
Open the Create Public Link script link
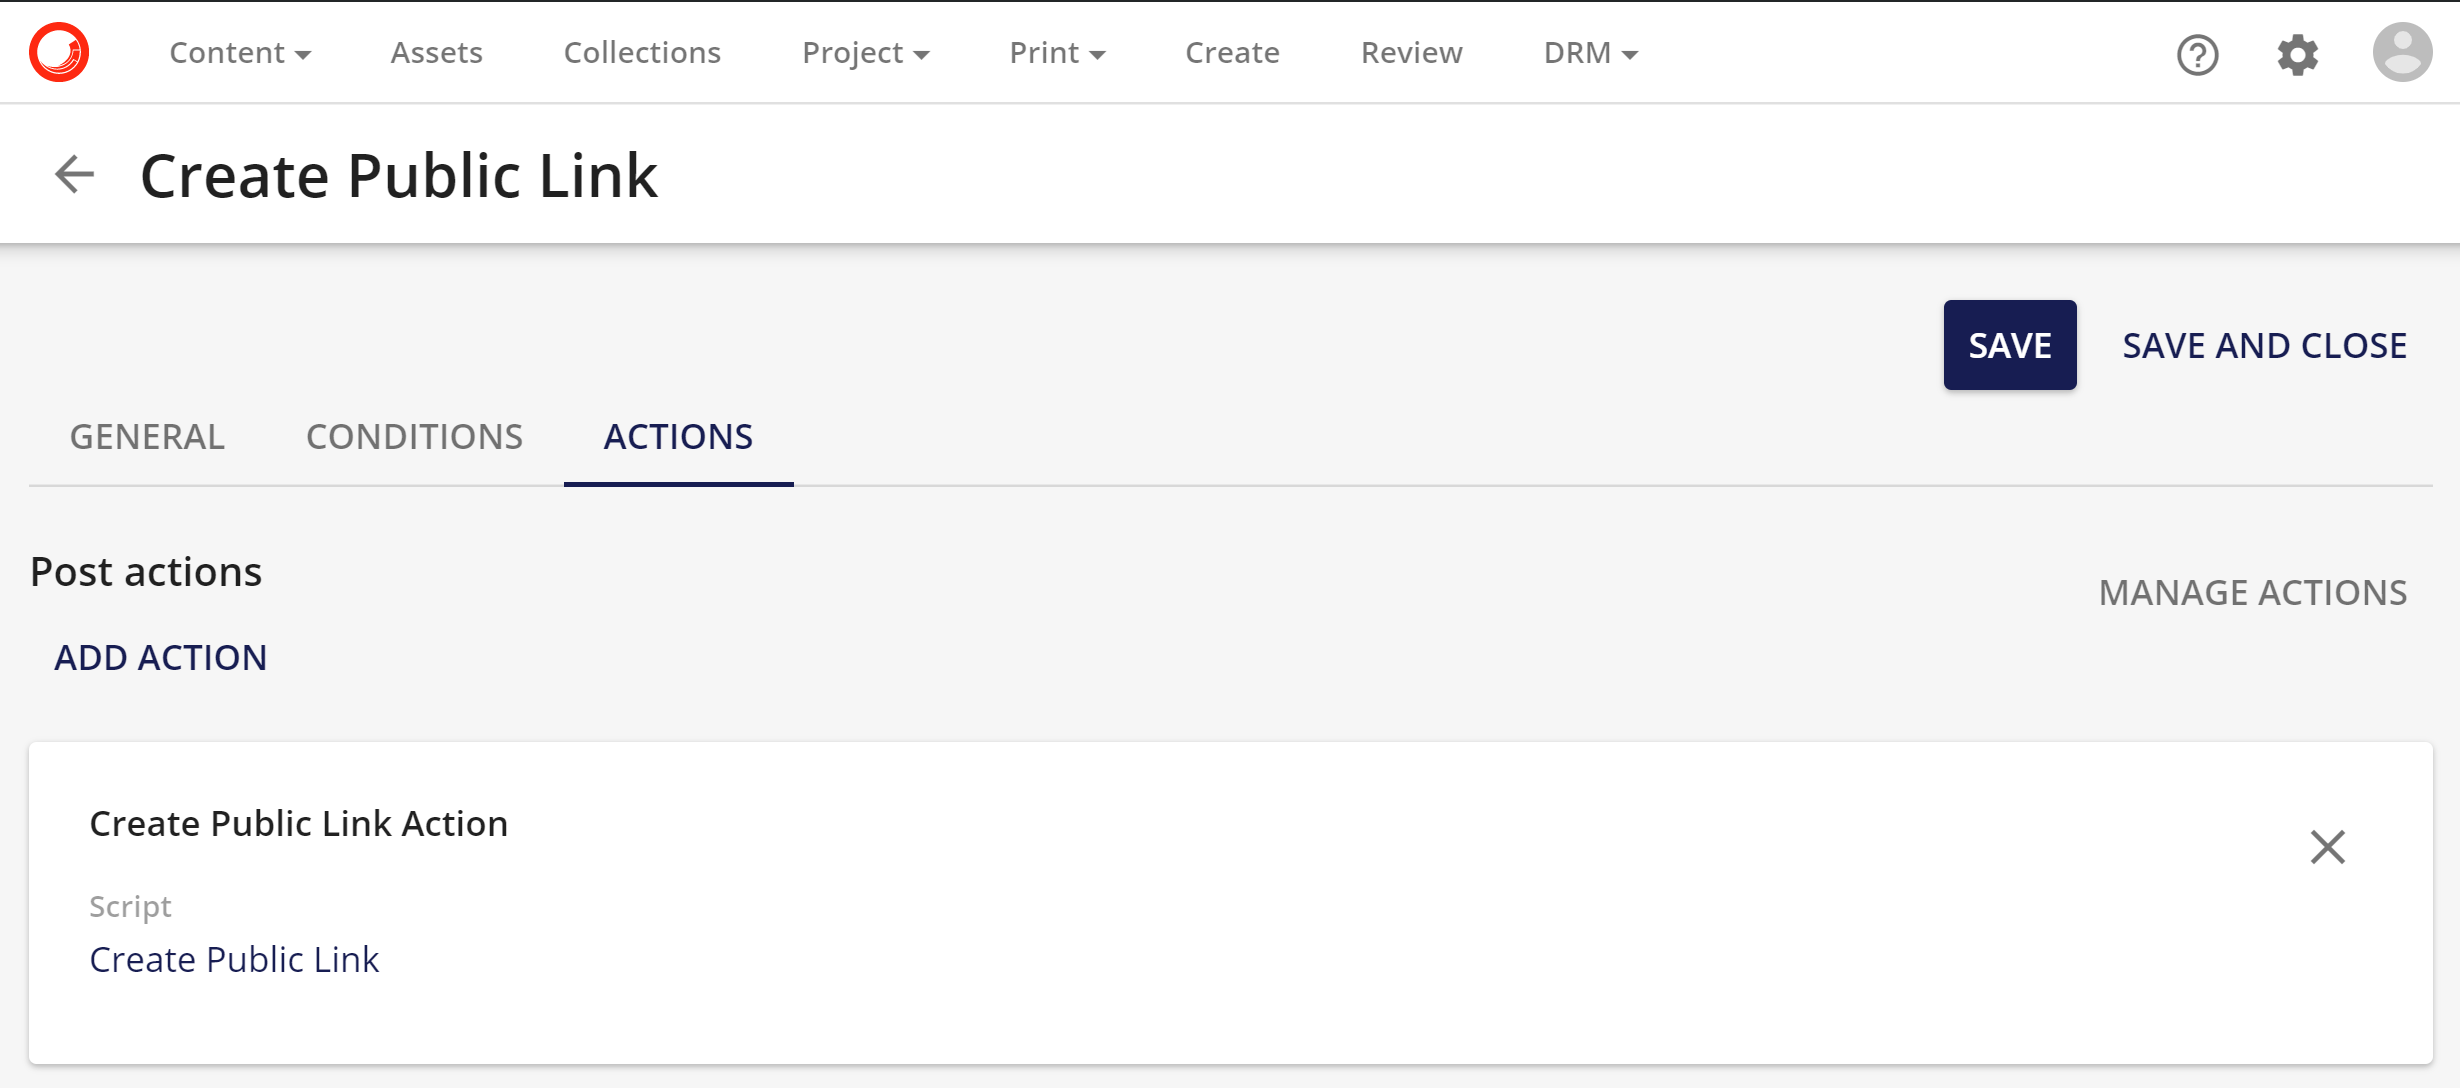click(234, 959)
